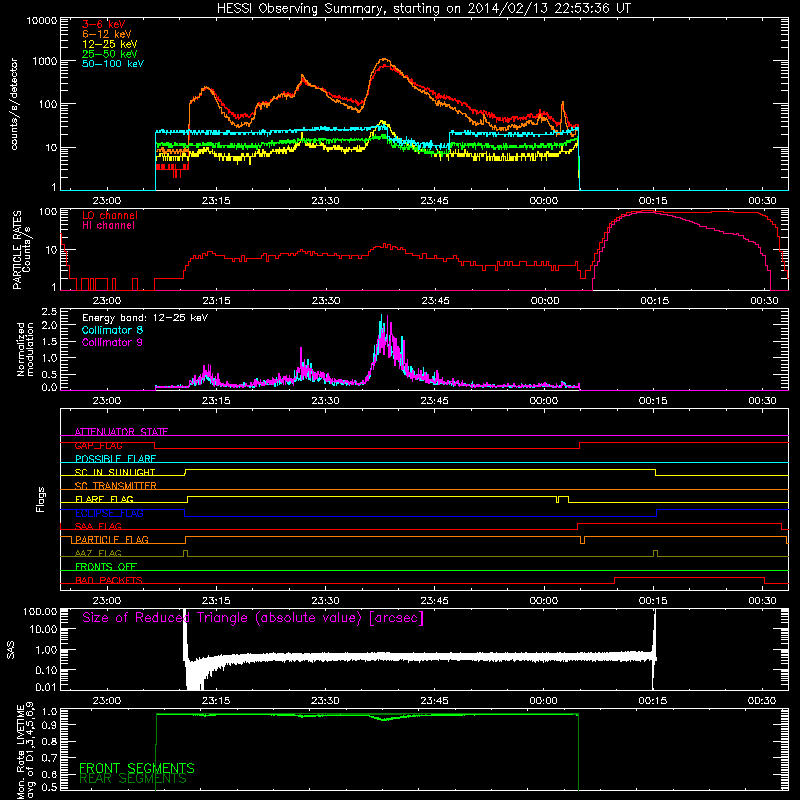Click 23:45 tick under the particle rates plot
Image resolution: width=800 pixels, height=800 pixels.
pyautogui.click(x=435, y=301)
